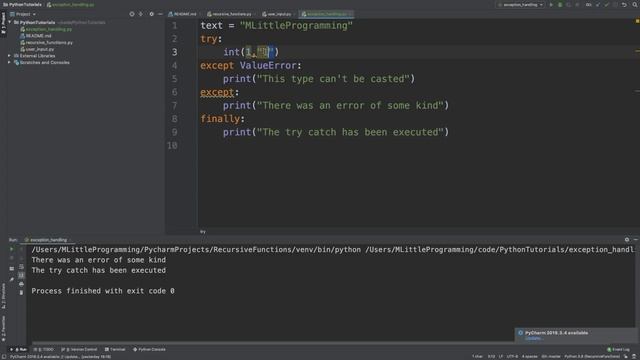
Task: Click the Git branch entry in the status bar
Action: coord(550,357)
